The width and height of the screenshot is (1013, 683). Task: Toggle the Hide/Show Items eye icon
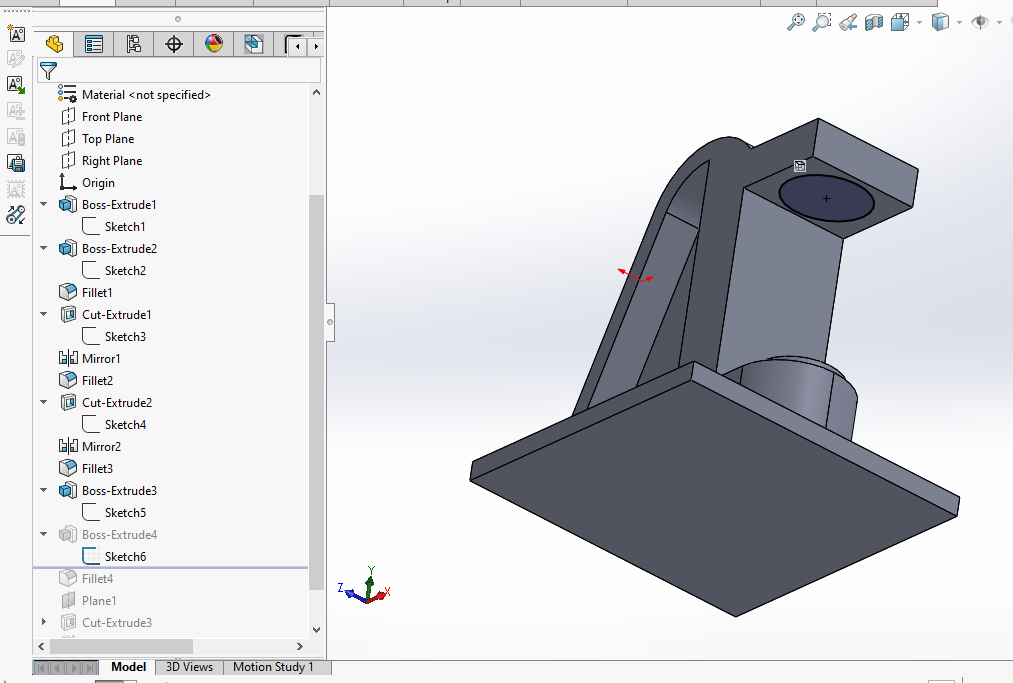point(980,22)
